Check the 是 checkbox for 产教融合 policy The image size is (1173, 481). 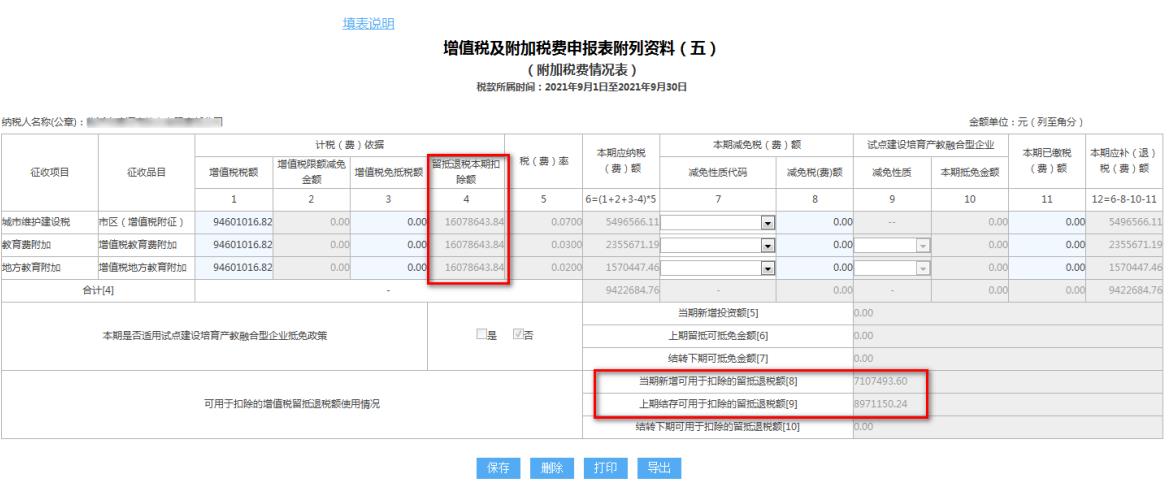[482, 333]
